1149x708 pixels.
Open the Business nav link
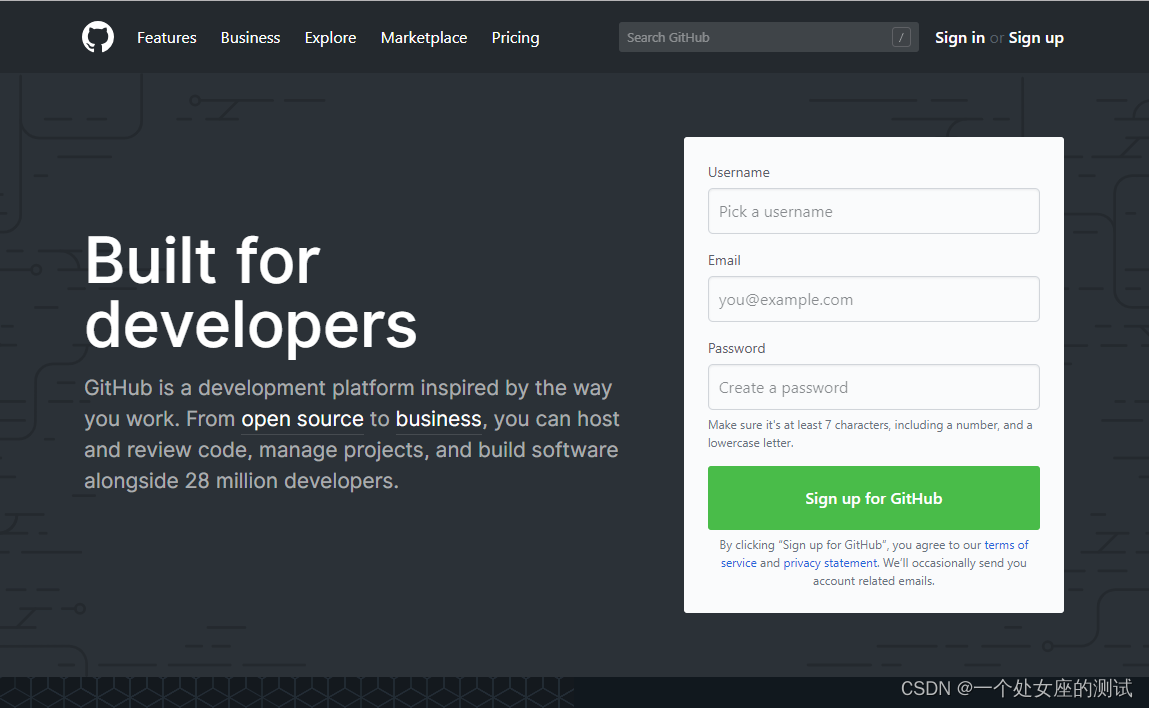click(251, 37)
